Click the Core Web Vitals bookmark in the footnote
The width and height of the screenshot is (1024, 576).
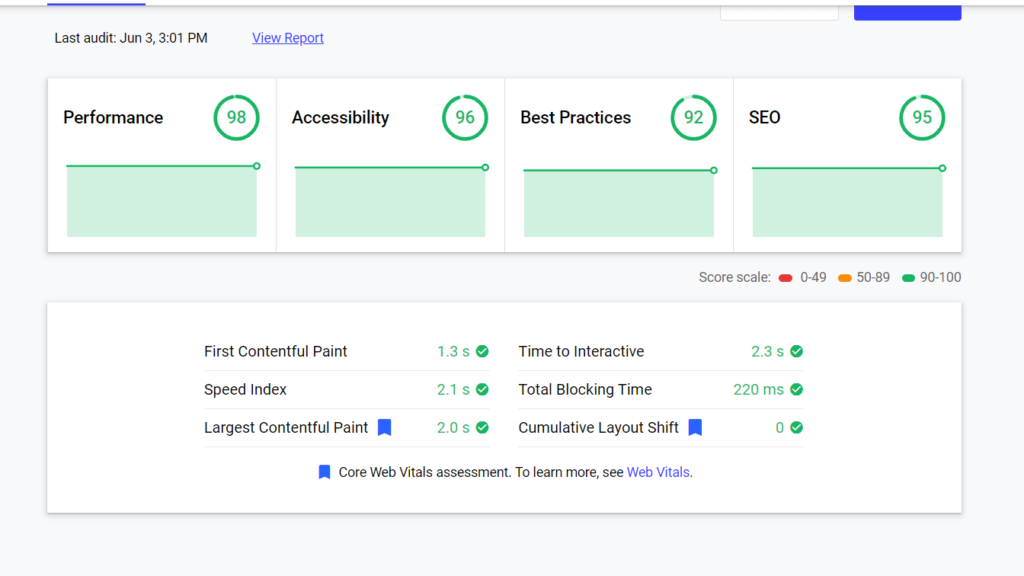[324, 471]
